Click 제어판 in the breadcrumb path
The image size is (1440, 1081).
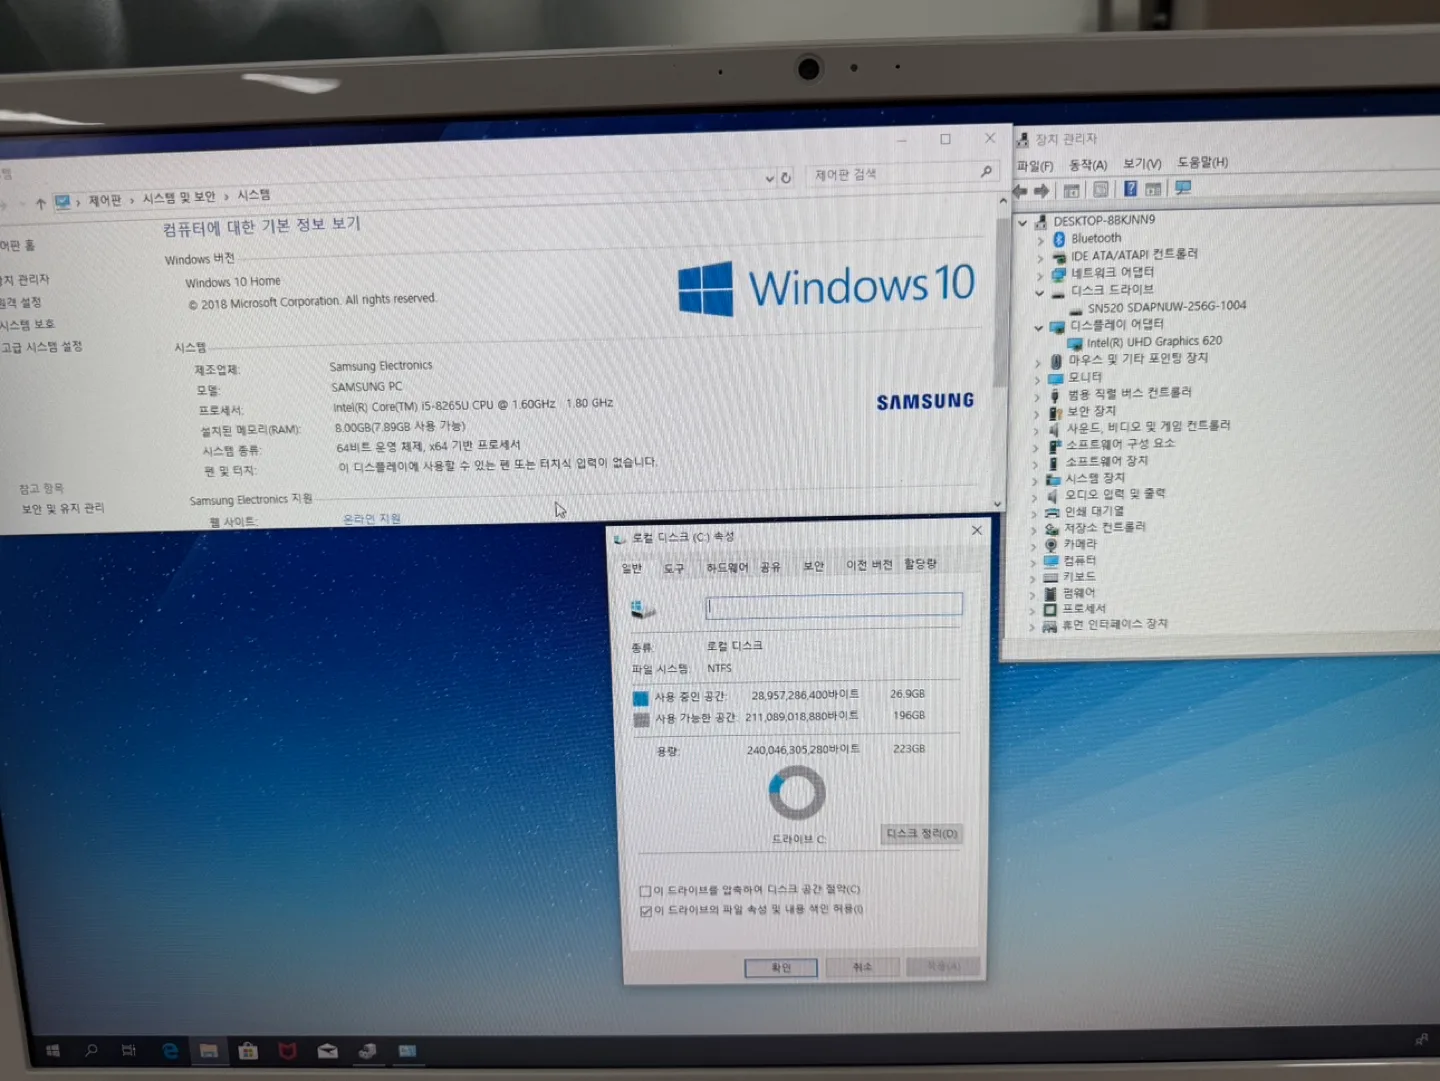105,201
